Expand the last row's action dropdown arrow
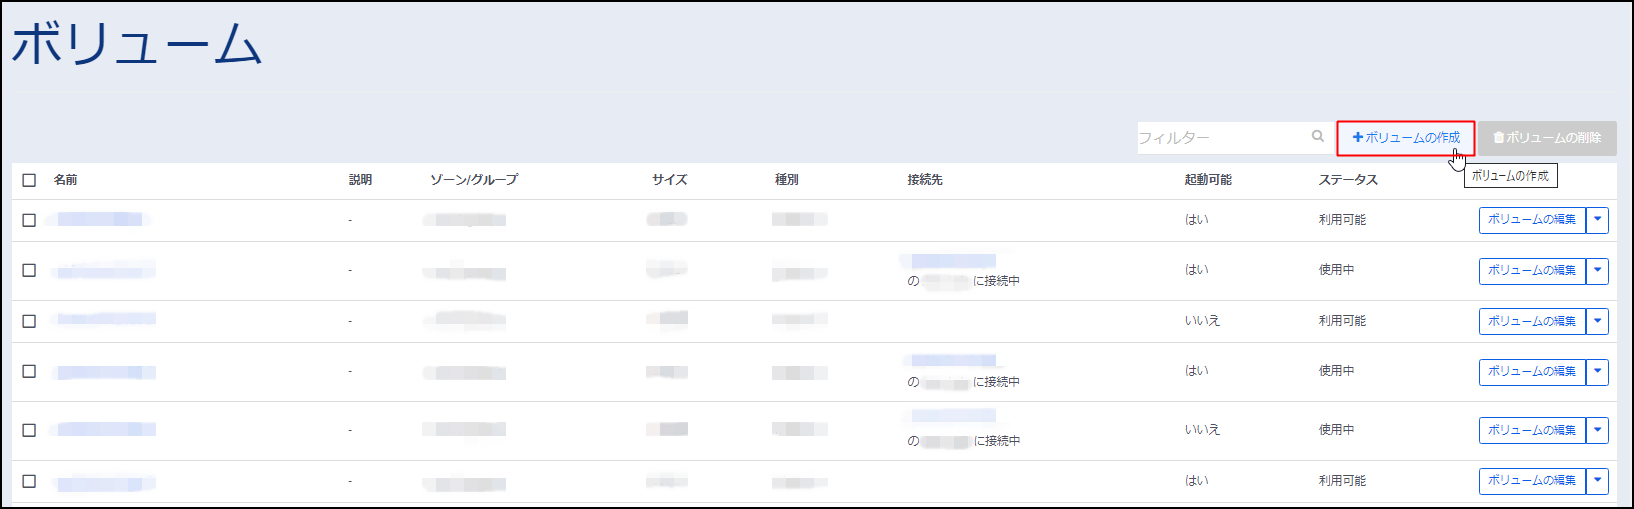The height and width of the screenshot is (509, 1634). pyautogui.click(x=1598, y=481)
